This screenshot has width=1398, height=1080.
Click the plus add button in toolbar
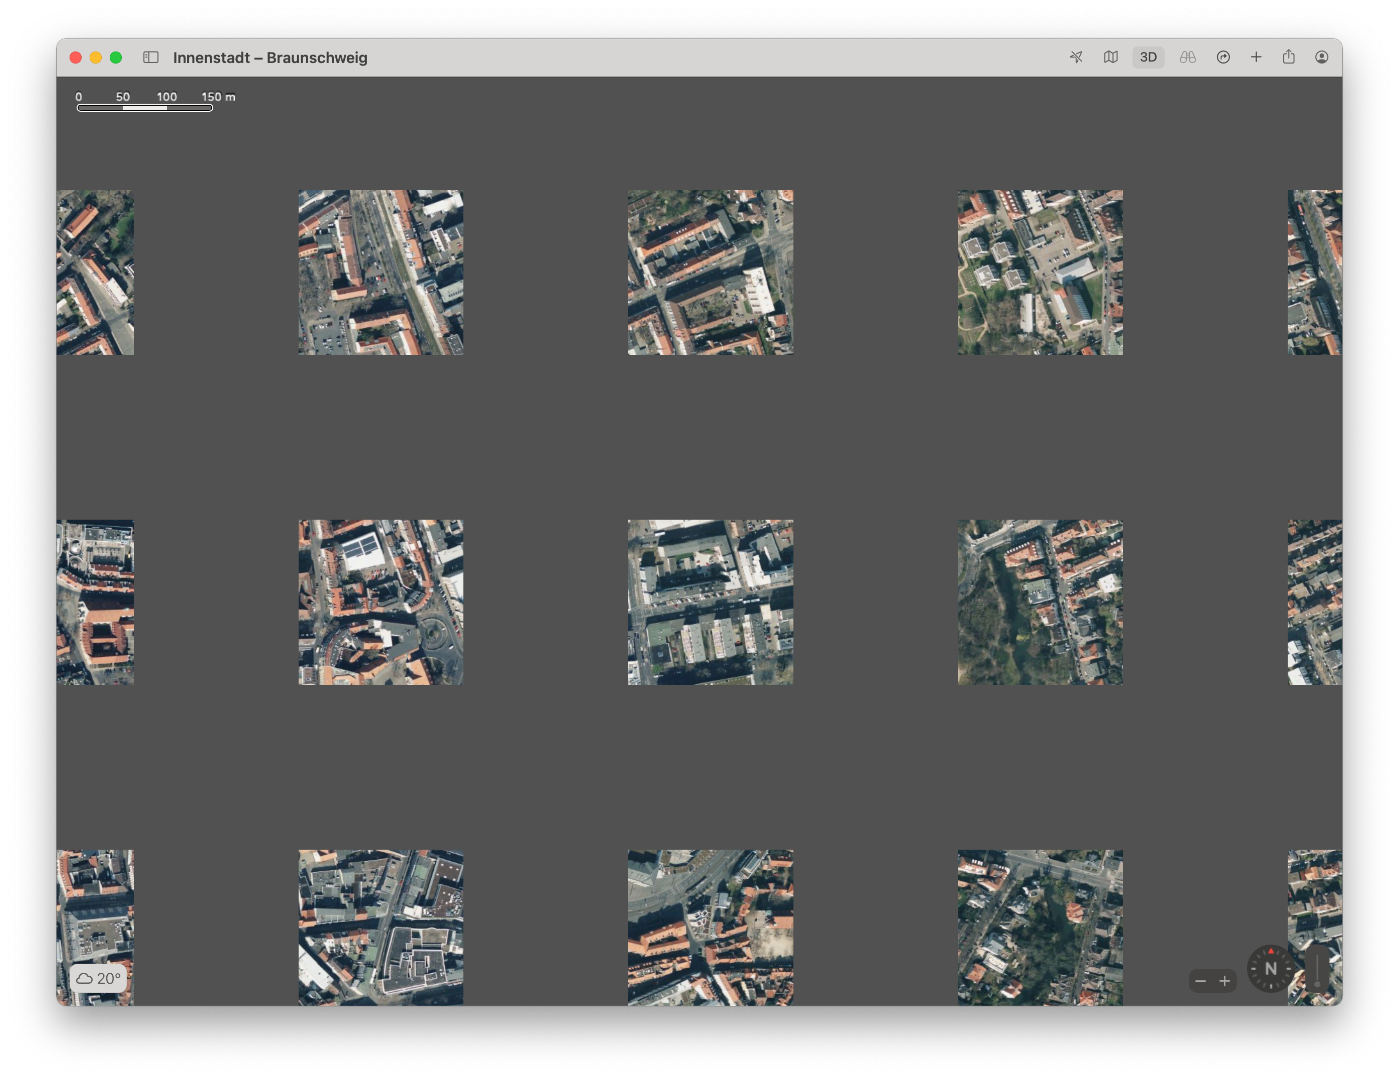(x=1256, y=57)
